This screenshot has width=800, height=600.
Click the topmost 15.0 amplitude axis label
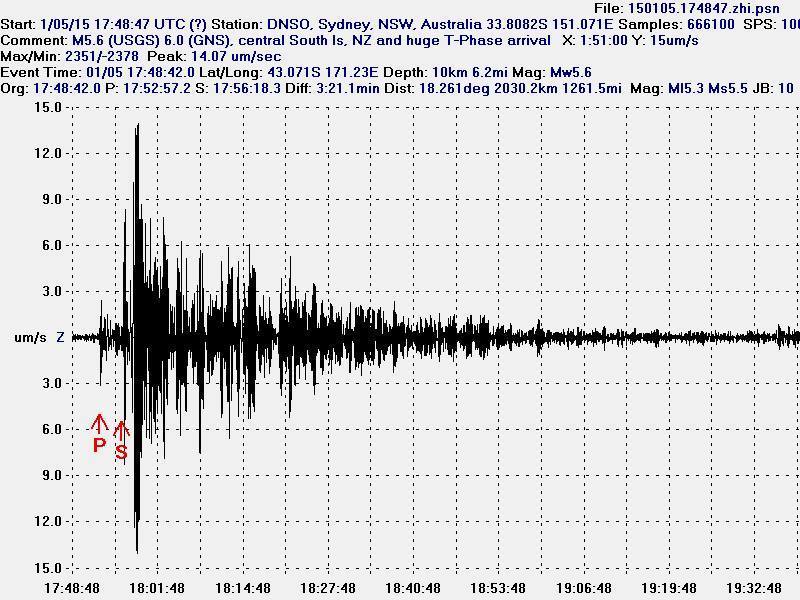[x=48, y=107]
